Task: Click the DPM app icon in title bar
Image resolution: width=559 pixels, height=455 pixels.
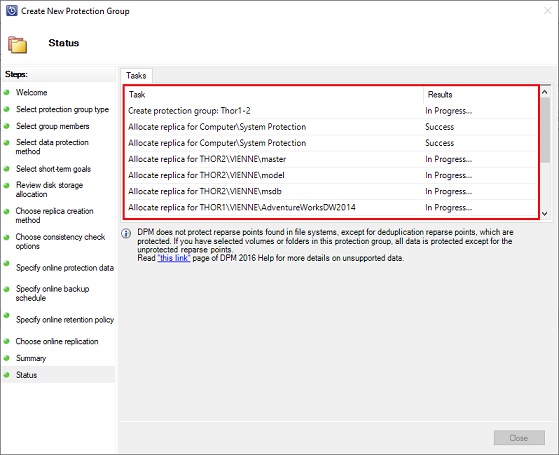Action: [x=11, y=11]
